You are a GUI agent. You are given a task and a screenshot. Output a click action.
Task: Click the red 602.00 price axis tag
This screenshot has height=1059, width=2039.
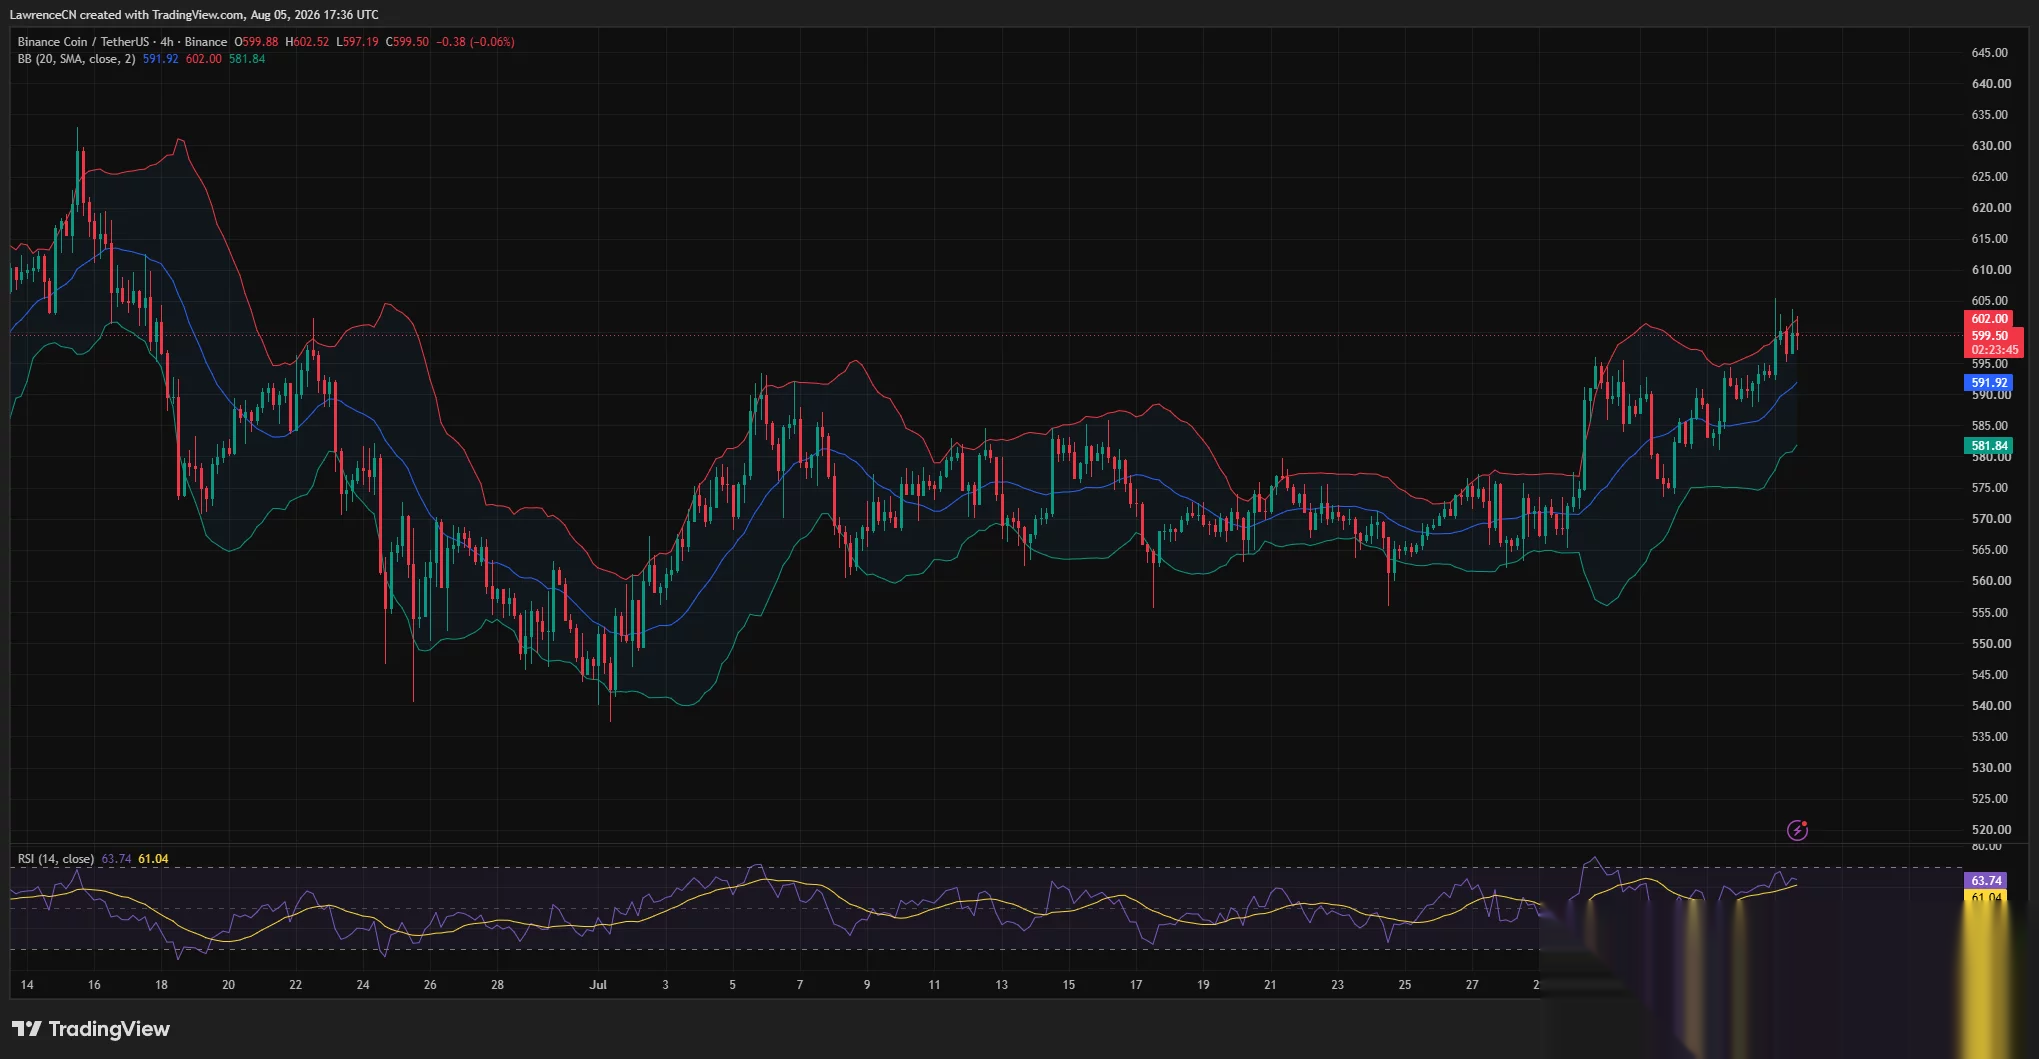[x=1989, y=319]
